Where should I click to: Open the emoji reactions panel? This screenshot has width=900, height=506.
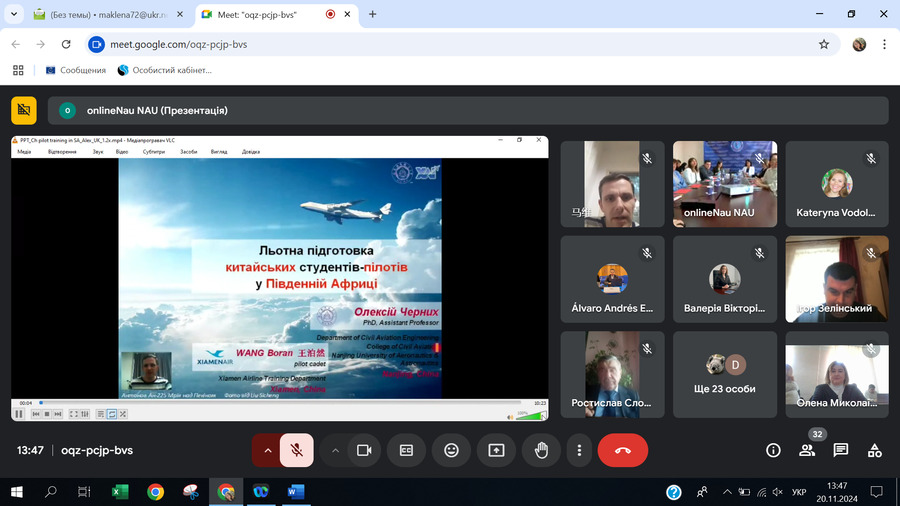pos(451,451)
